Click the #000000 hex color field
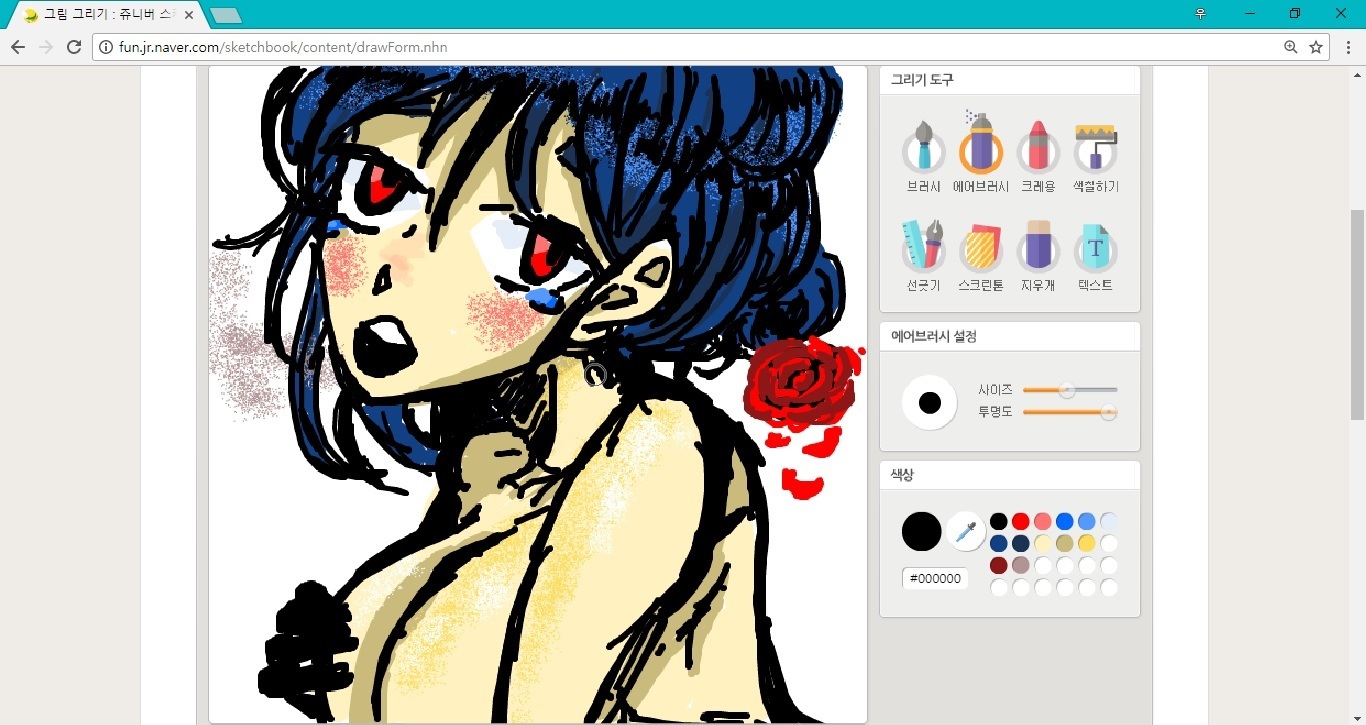1366x725 pixels. coord(935,579)
